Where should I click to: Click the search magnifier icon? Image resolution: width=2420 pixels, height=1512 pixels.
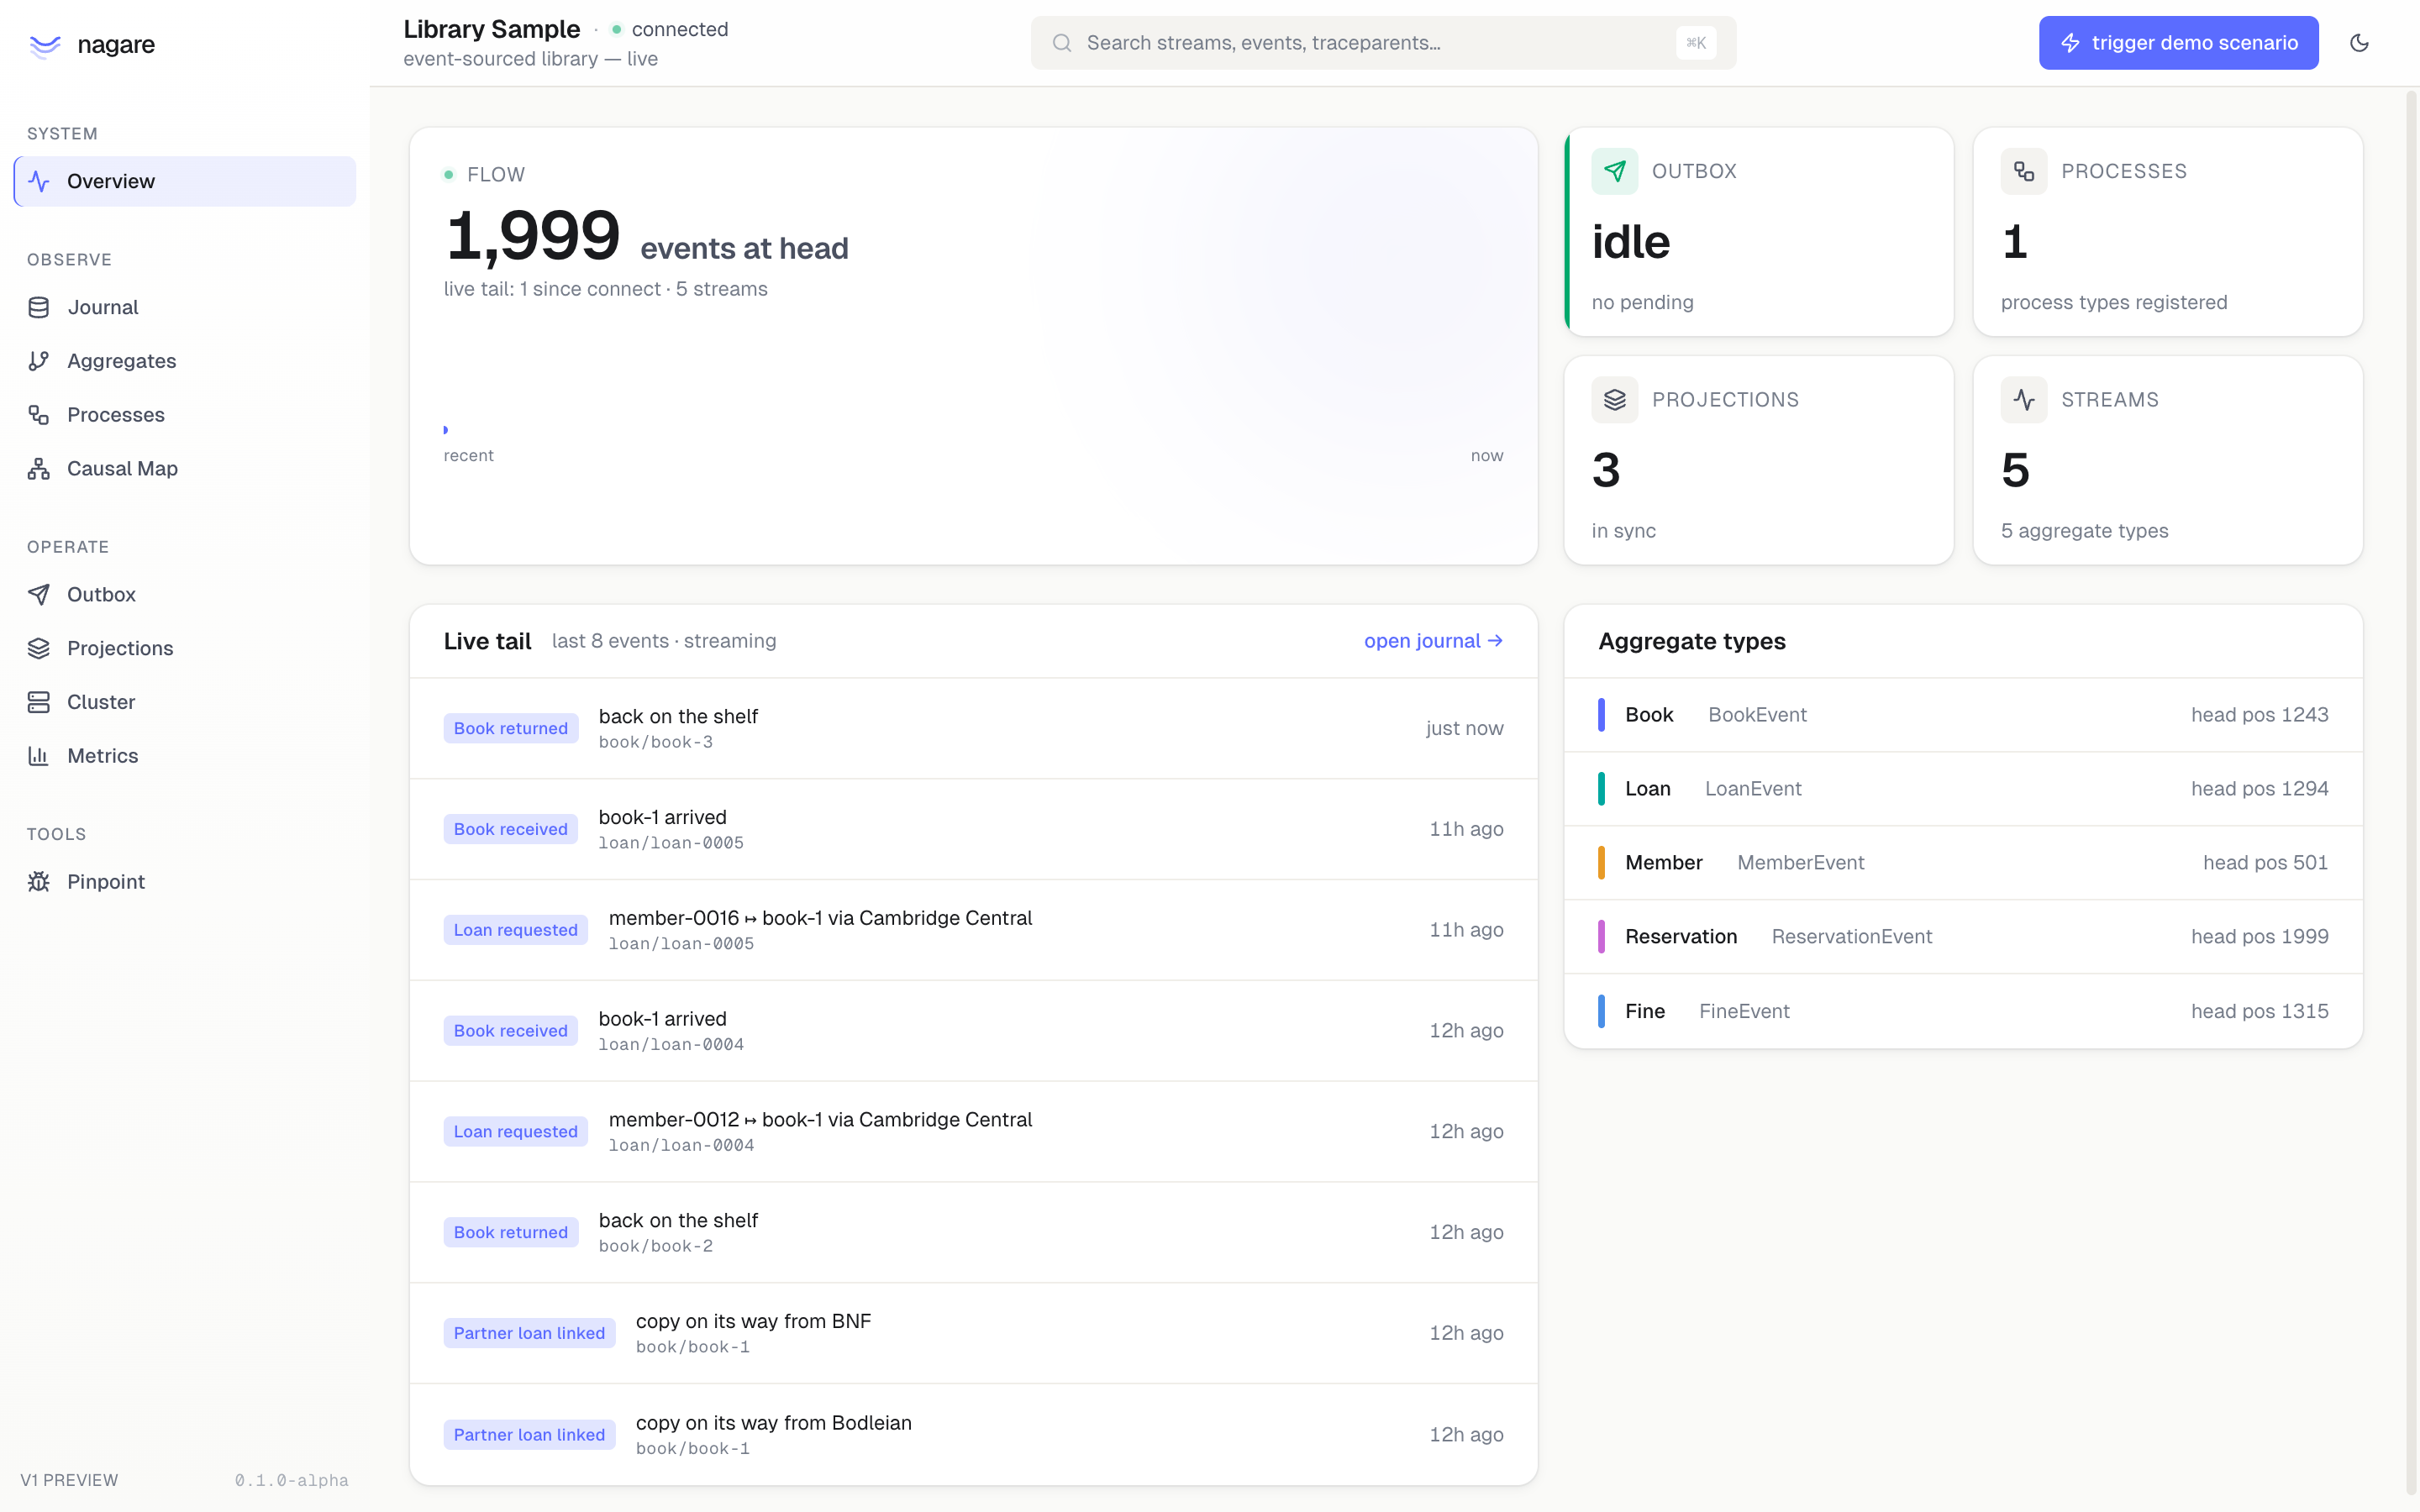(1062, 43)
